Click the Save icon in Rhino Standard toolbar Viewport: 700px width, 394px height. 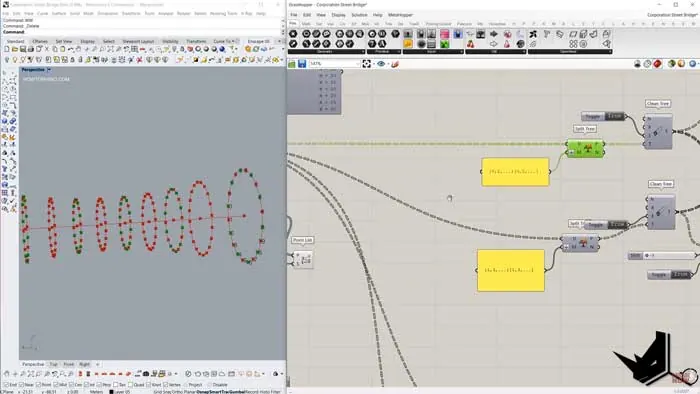click(22, 49)
